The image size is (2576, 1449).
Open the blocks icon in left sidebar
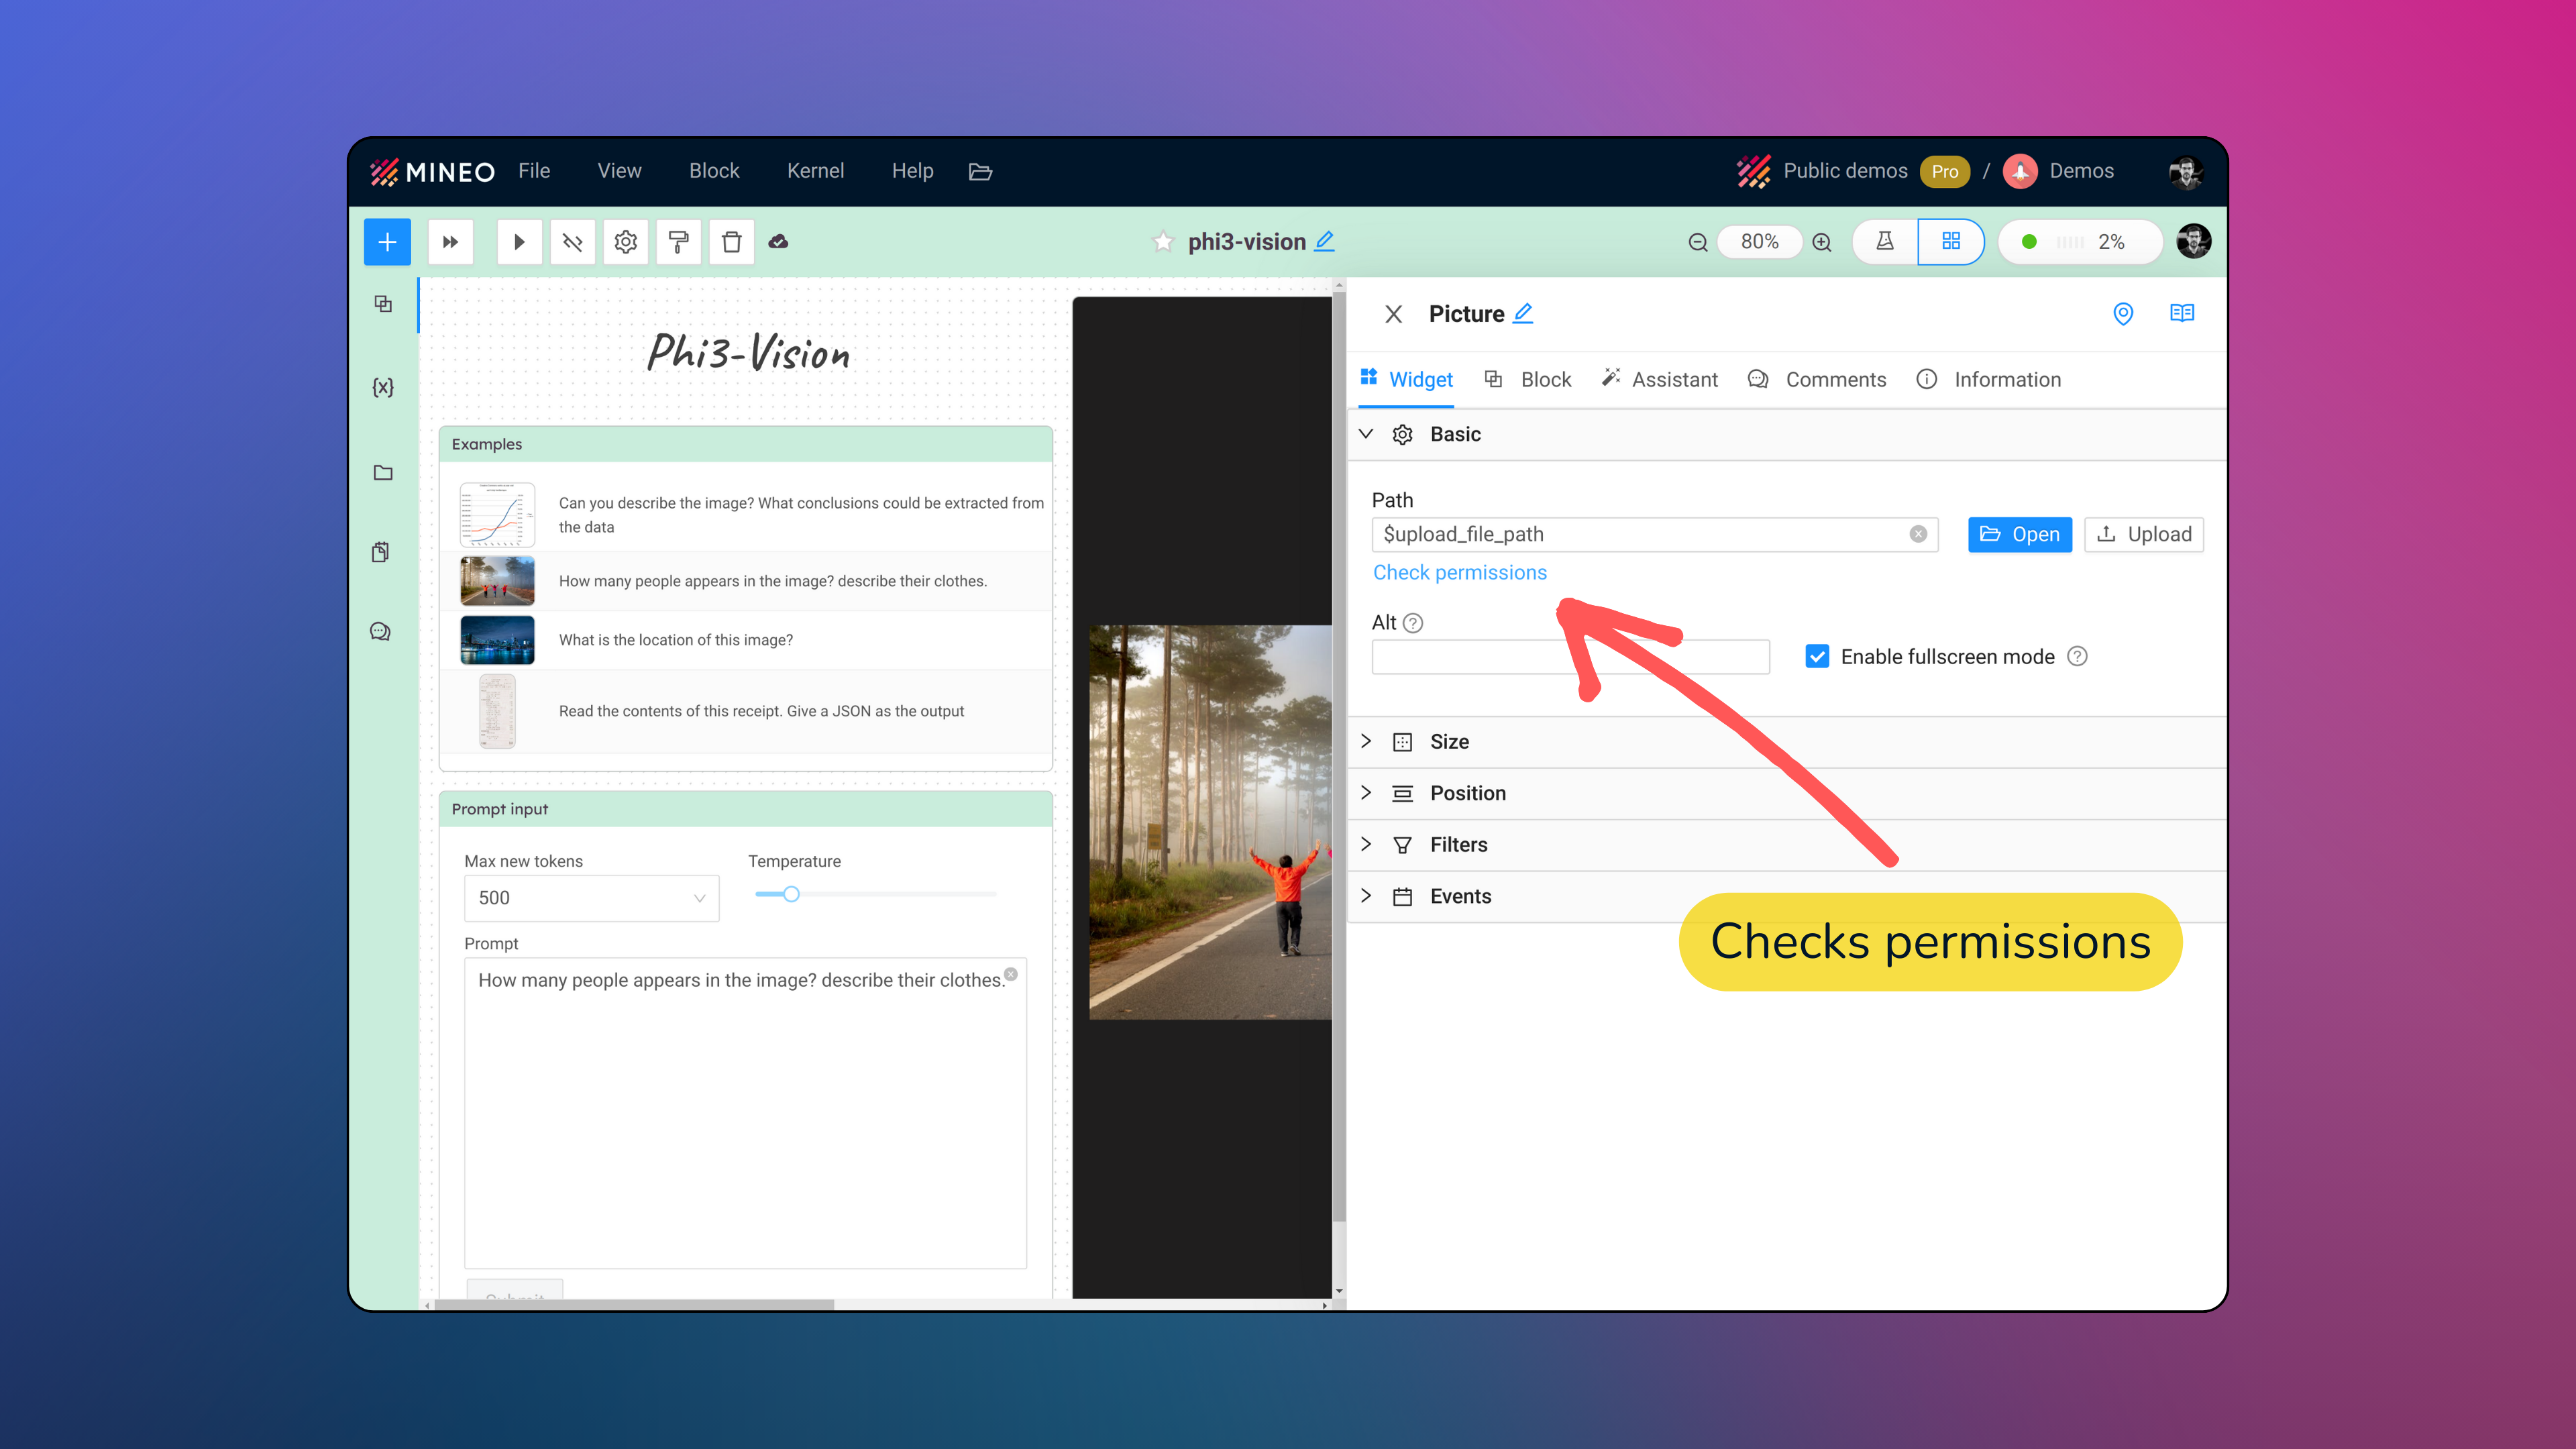click(x=383, y=303)
